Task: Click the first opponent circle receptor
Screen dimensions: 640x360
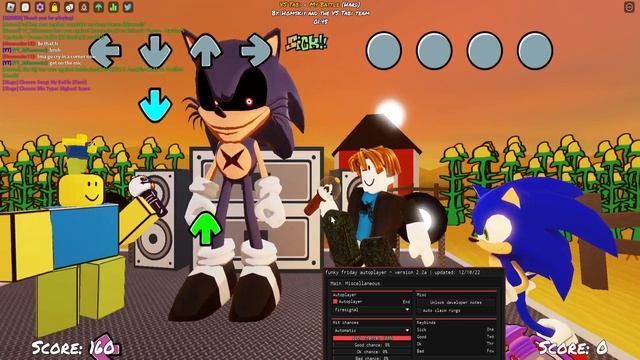Action: (383, 51)
